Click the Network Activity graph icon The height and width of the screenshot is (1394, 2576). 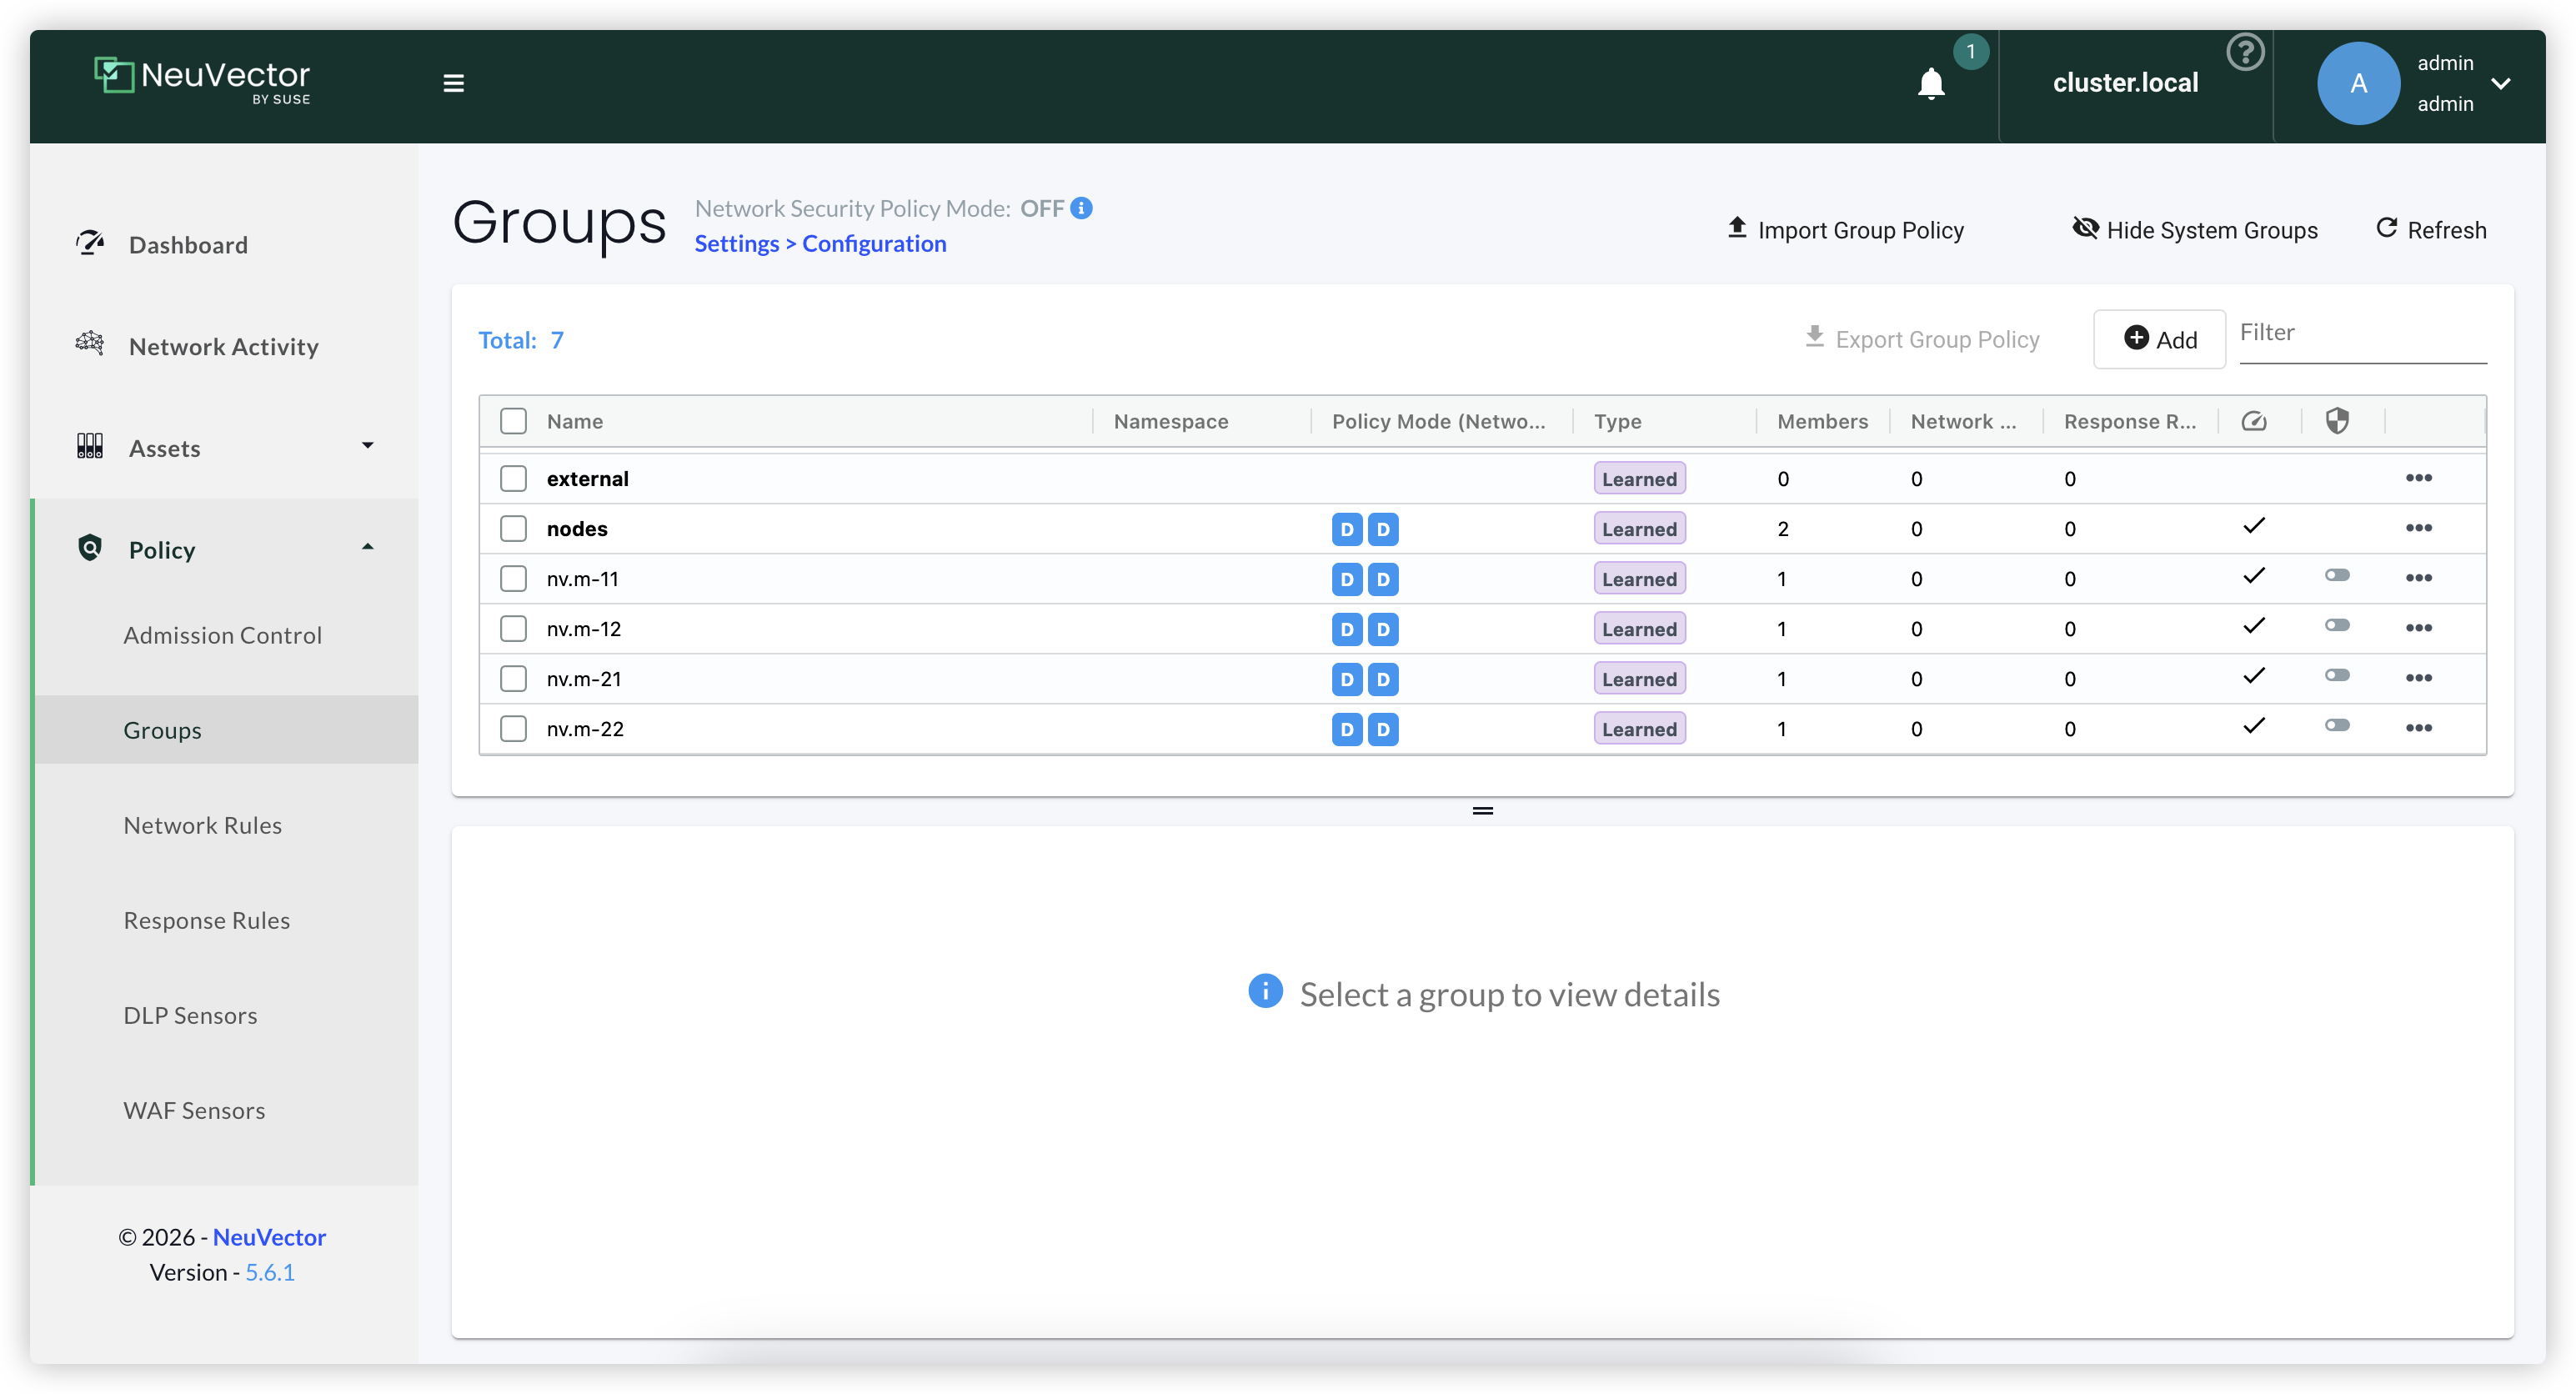pos(90,344)
